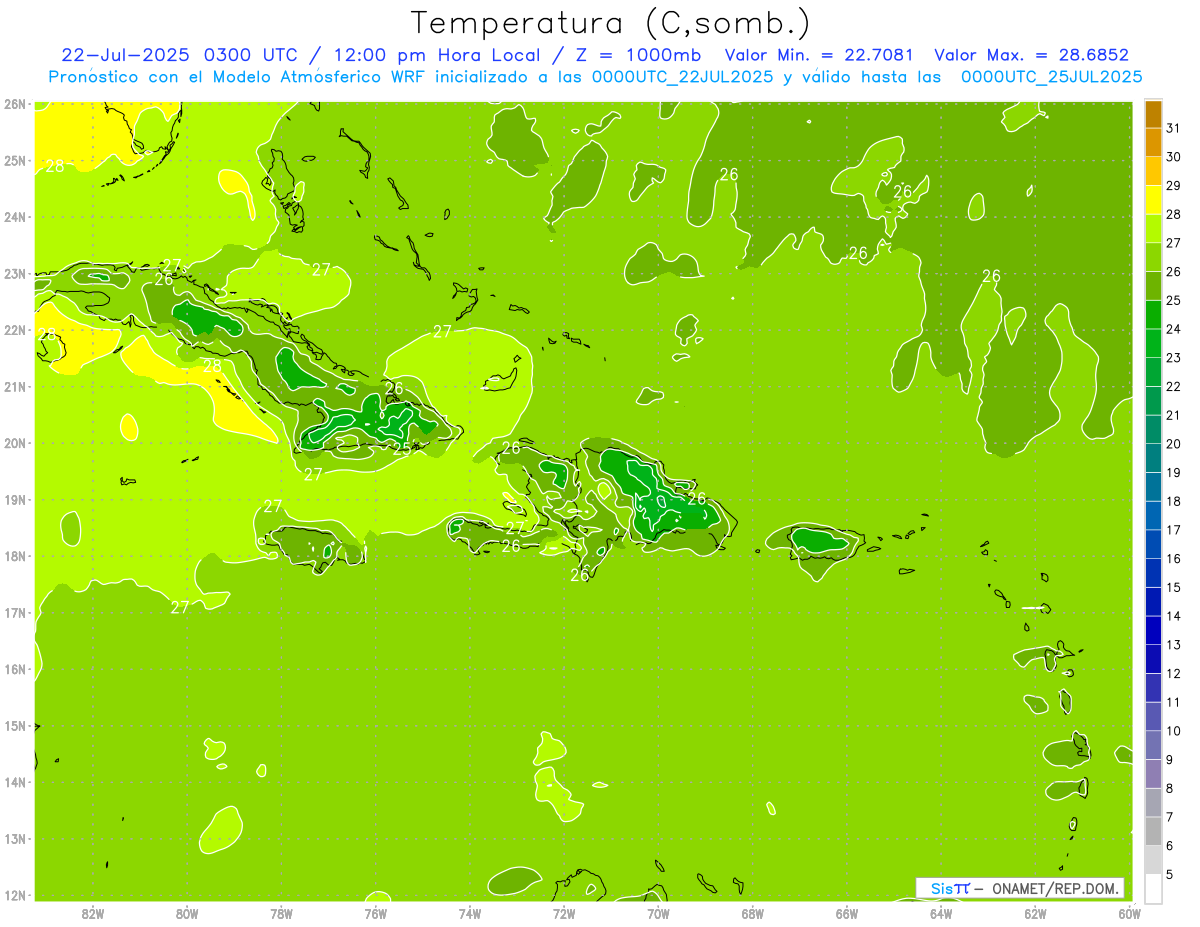Click the colorbar scale value "16"
This screenshot has height=927, width=1200.
coord(1173,558)
